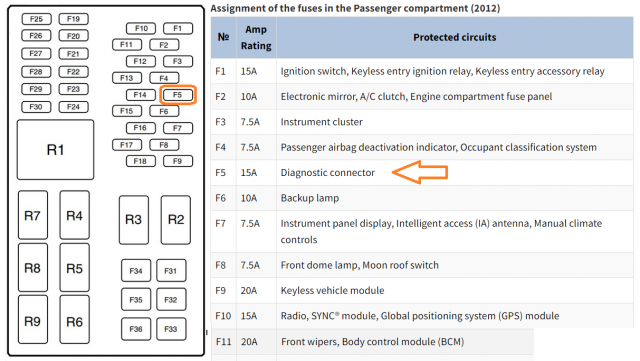Viewport: 640px width, 361px height.
Task: Click the Amp Rating column header
Action: (x=256, y=38)
